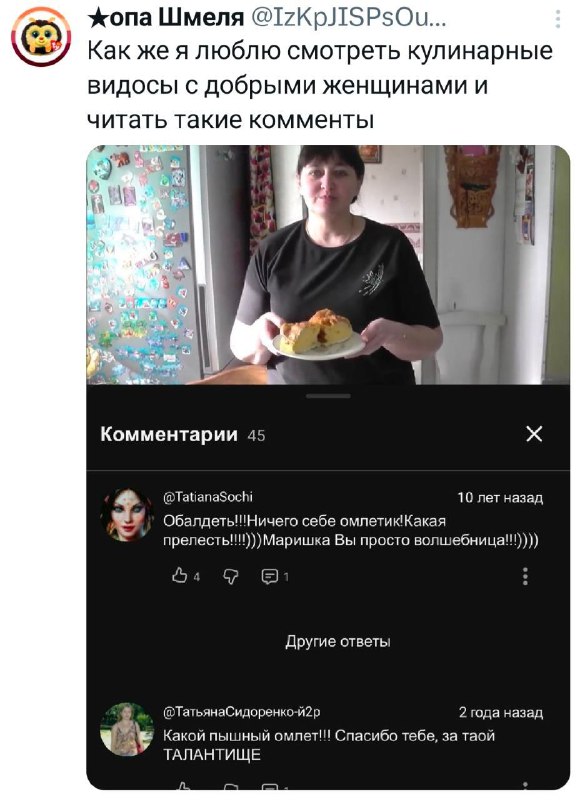585x800 pixels.
Task: Close the Комментарии panel with the X
Action: [x=534, y=434]
